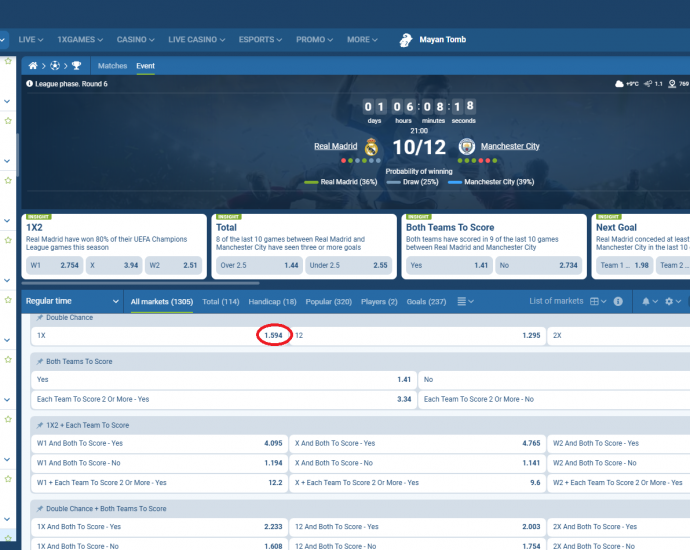Image resolution: width=690 pixels, height=550 pixels.
Task: Select 12 And Both To Score - Yes
Action: point(418,527)
